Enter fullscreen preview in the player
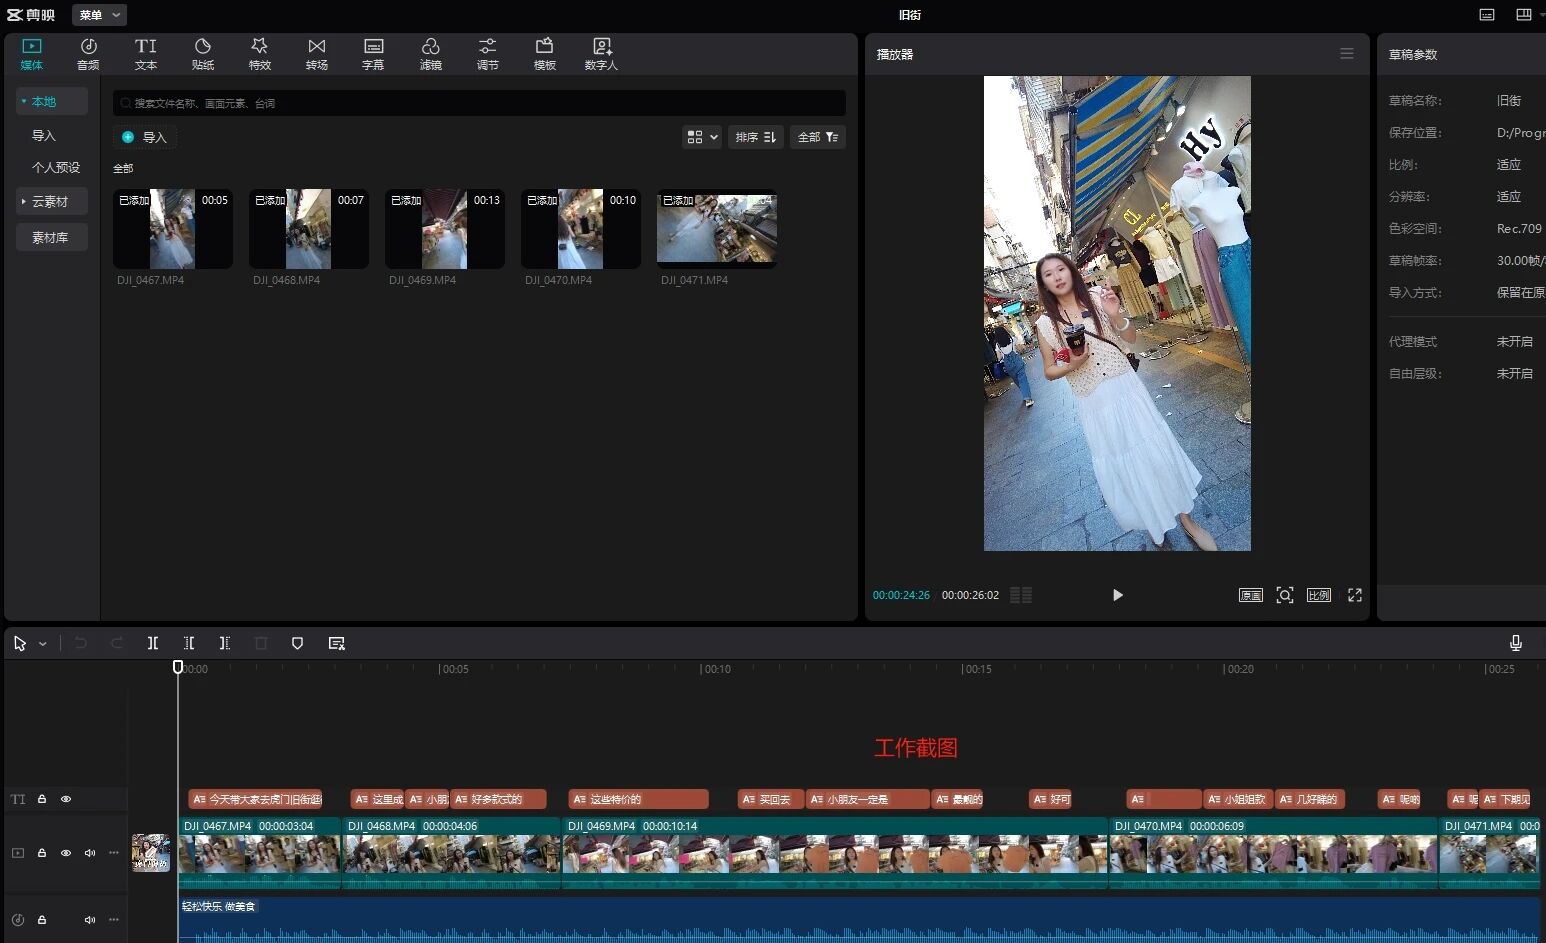 coord(1355,595)
